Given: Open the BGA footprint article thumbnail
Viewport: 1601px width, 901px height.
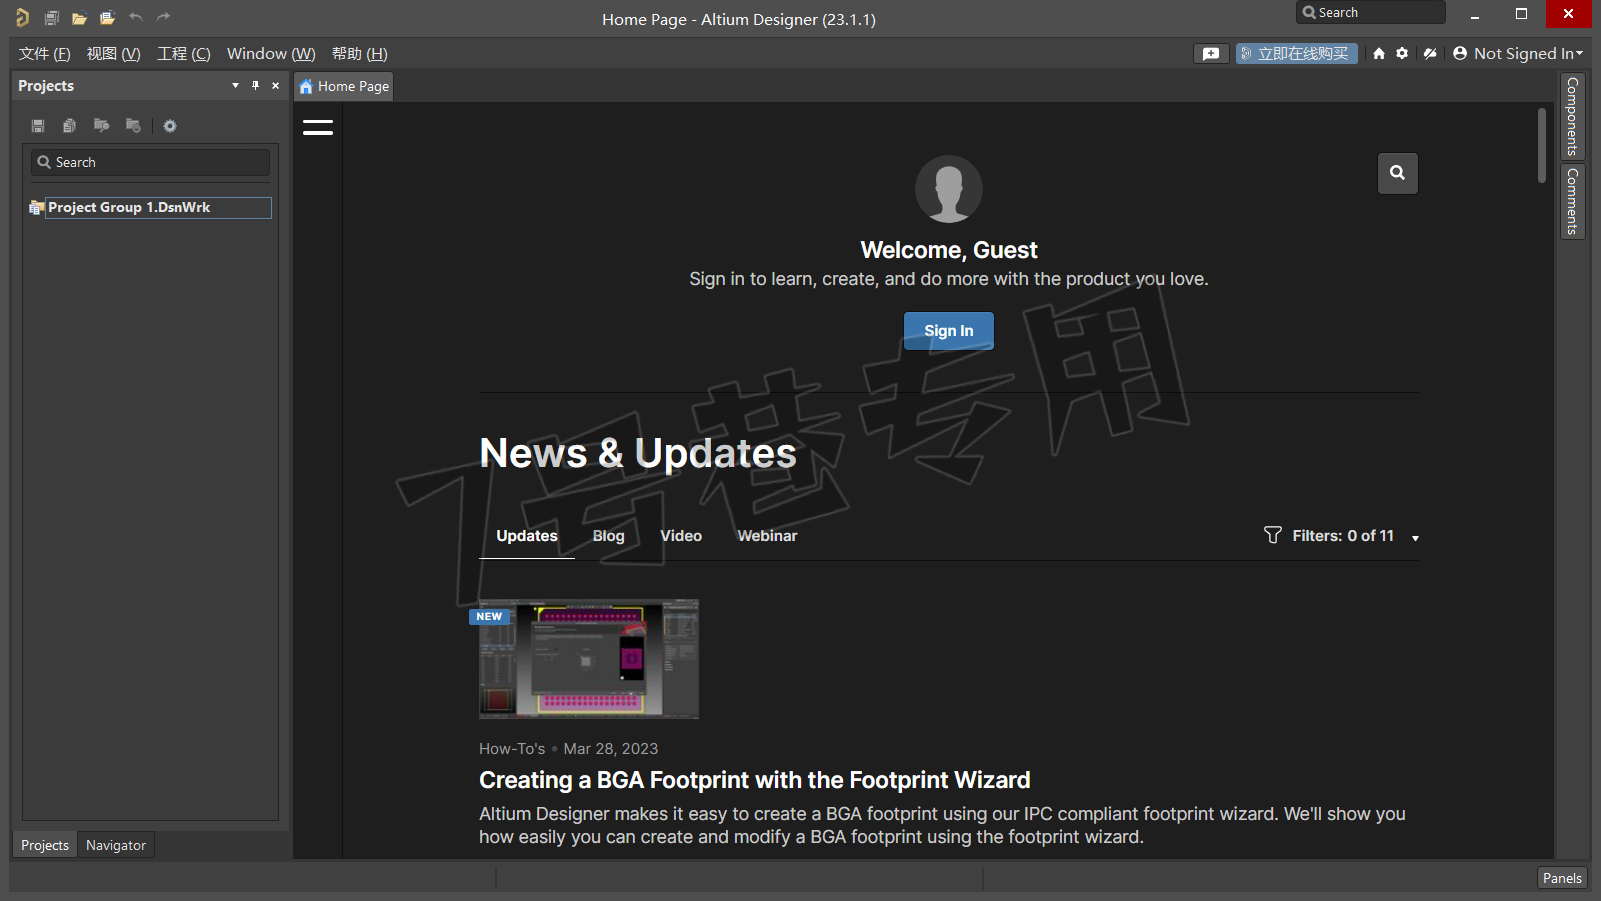Looking at the screenshot, I should tap(589, 659).
